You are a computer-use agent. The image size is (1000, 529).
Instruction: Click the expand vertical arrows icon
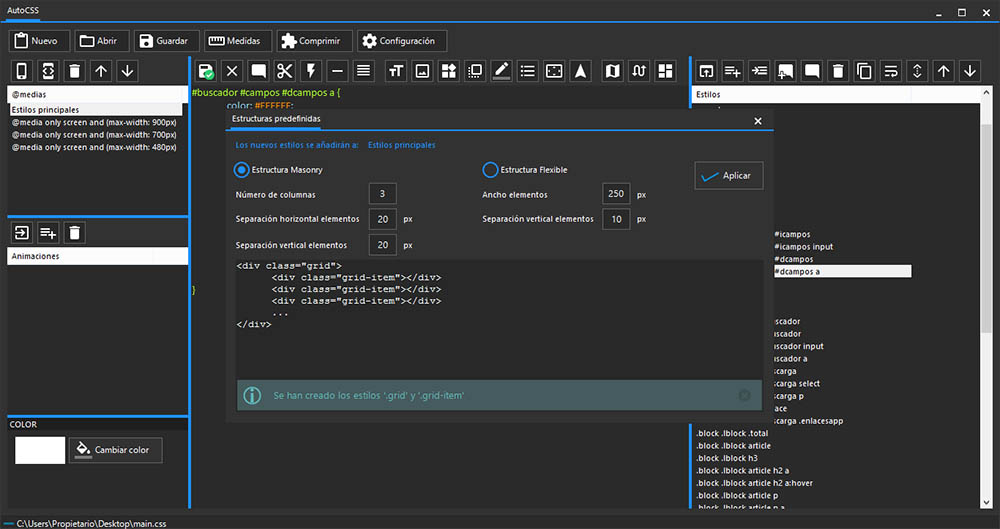917,71
